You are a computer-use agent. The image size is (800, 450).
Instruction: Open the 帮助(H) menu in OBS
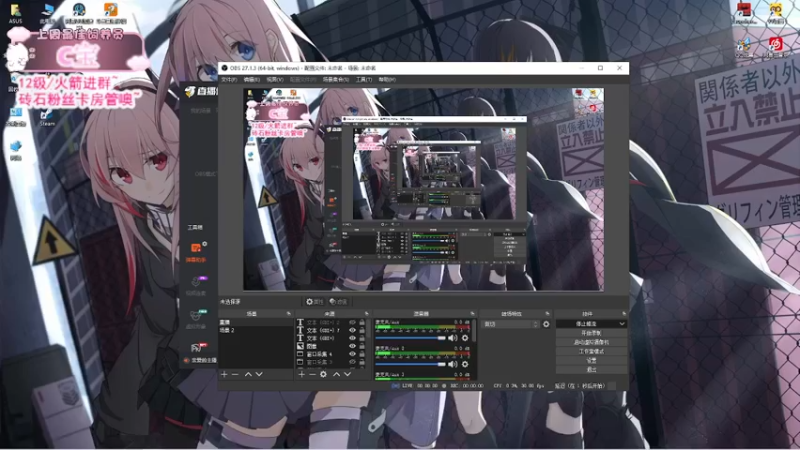(x=387, y=80)
